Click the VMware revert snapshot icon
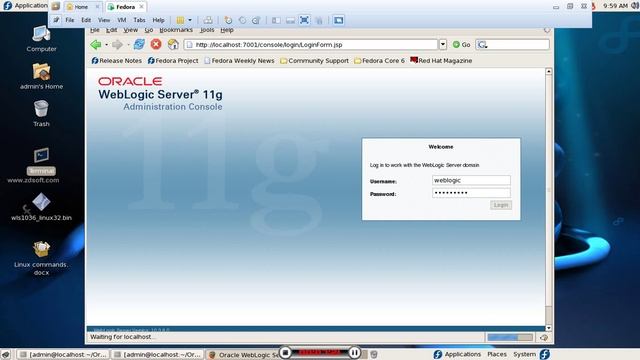Viewport: 640px width, 360px height. point(242,20)
